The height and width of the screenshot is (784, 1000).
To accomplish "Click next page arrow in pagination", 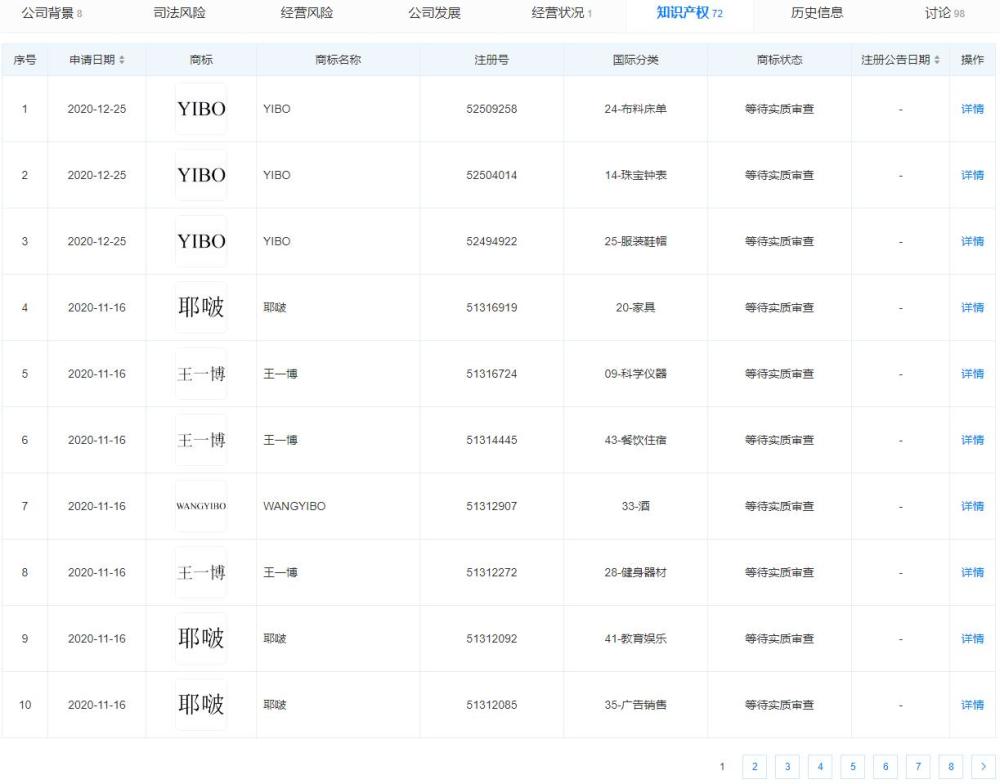I will pyautogui.click(x=983, y=767).
